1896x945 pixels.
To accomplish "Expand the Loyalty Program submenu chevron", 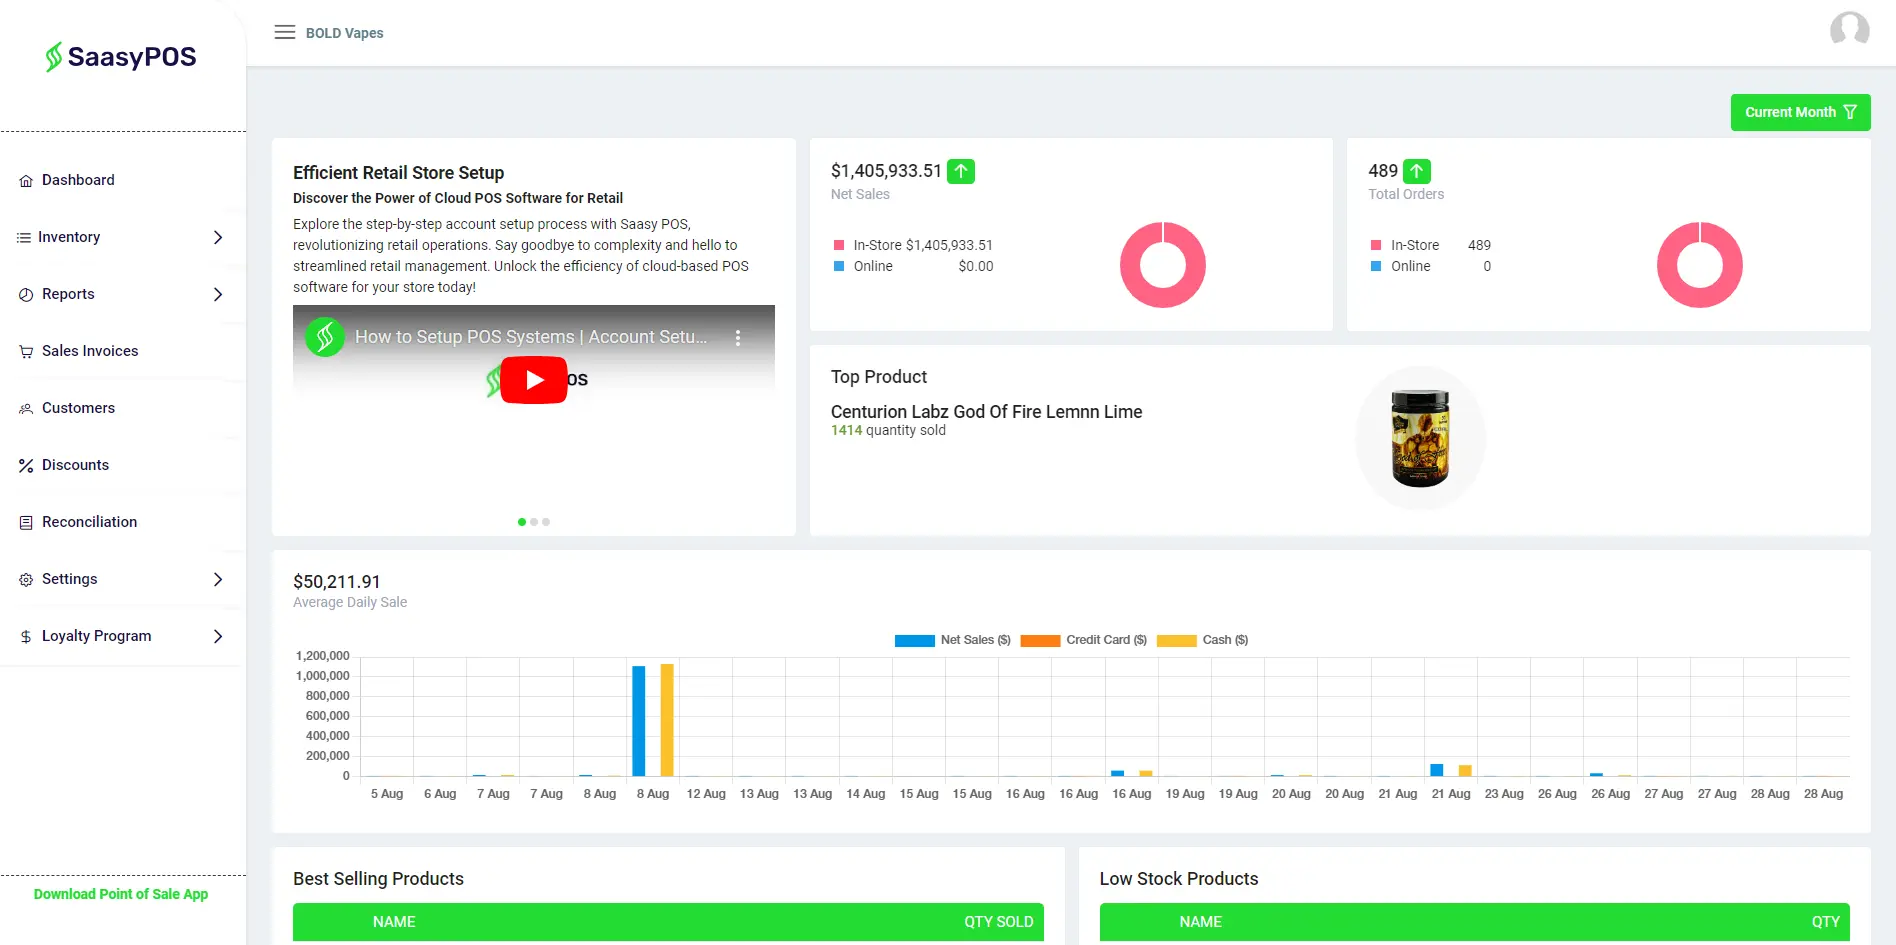I will [x=218, y=636].
